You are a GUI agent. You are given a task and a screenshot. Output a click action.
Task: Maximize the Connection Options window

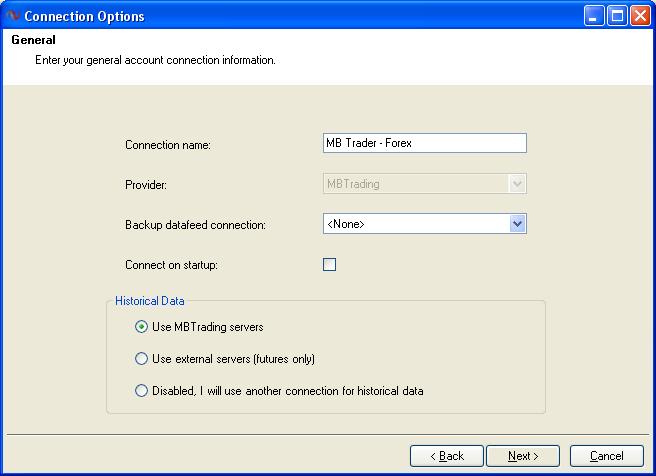[617, 16]
